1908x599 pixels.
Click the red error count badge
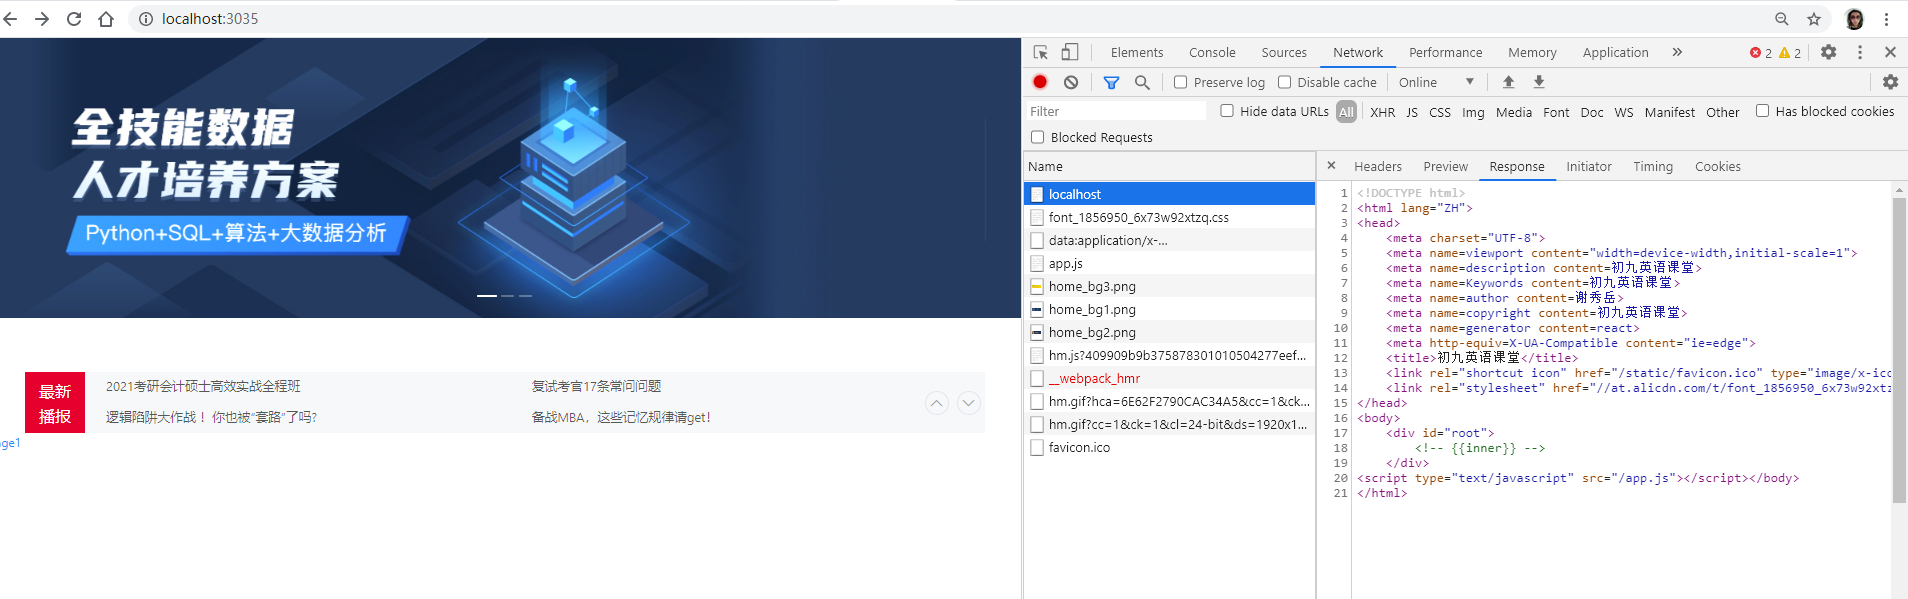point(1761,53)
